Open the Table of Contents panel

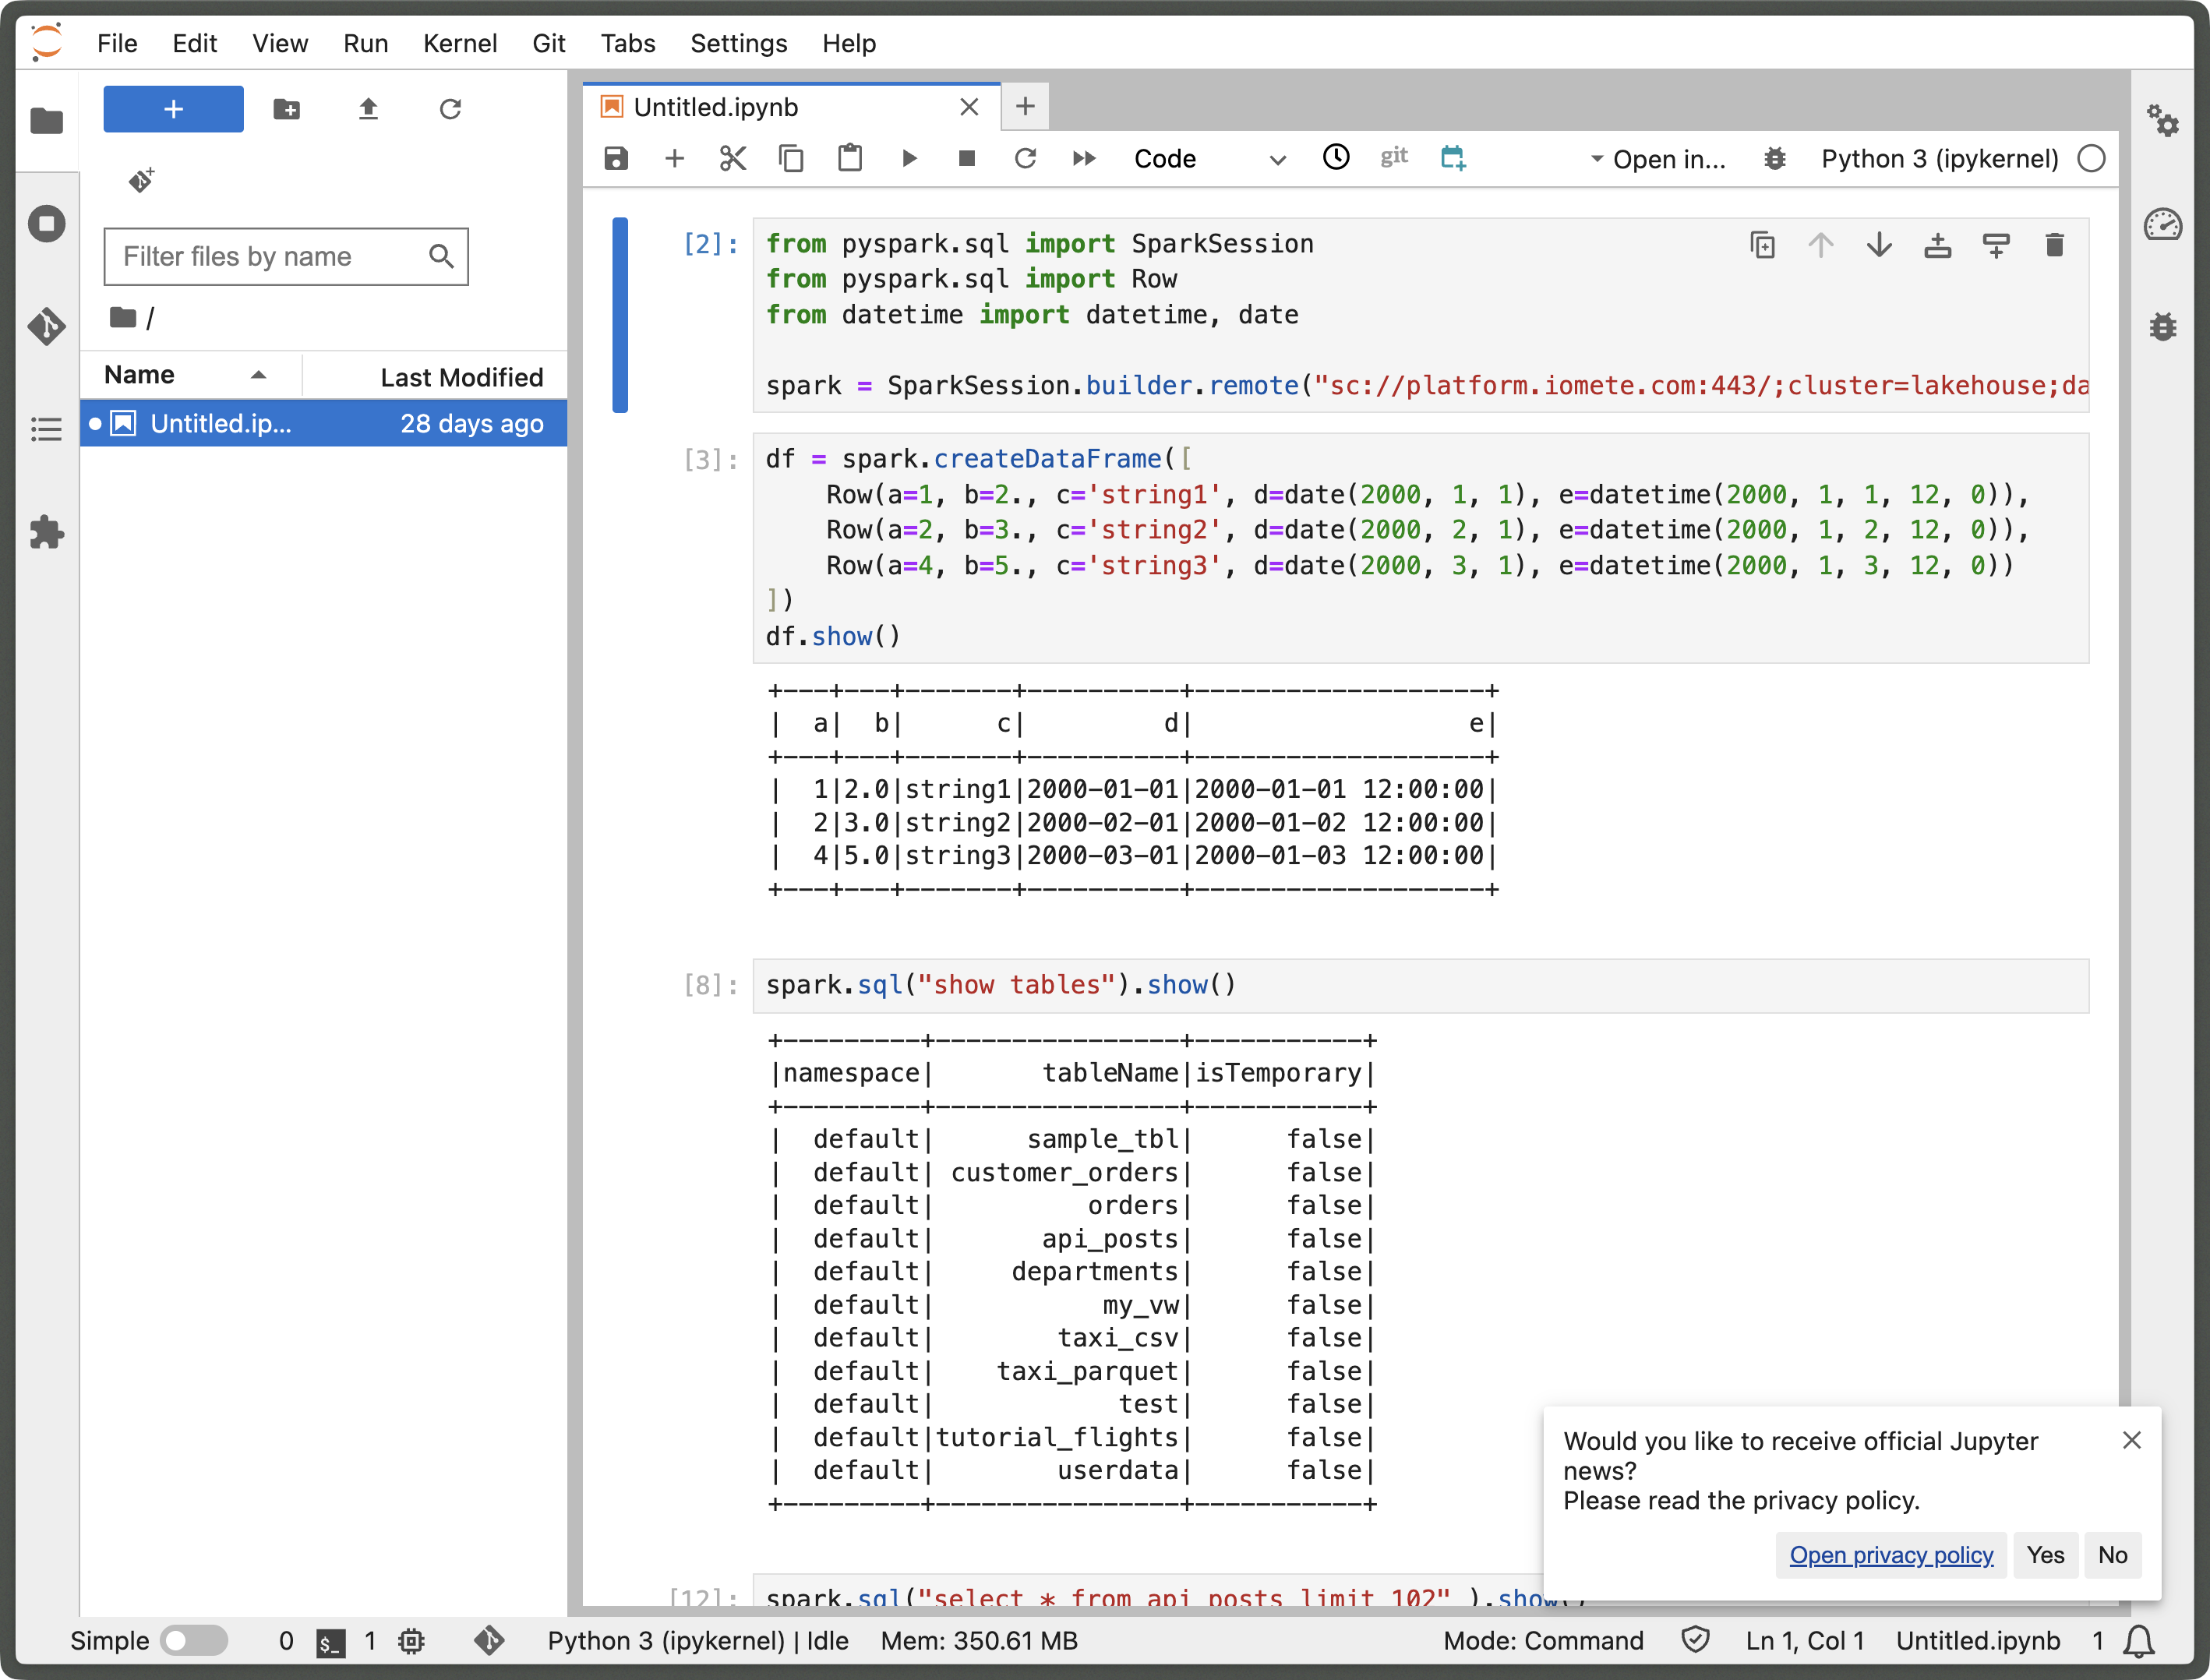[x=47, y=429]
